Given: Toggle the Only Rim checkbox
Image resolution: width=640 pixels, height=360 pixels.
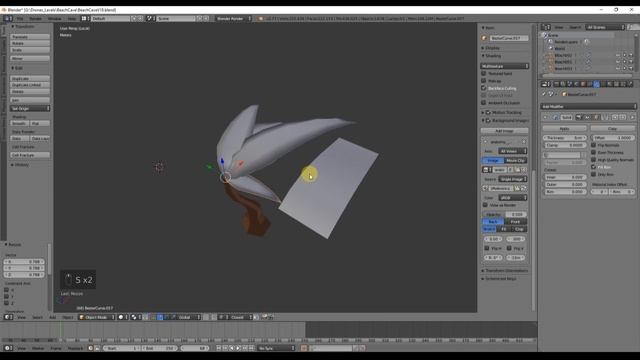Looking at the screenshot, I should click(593, 174).
